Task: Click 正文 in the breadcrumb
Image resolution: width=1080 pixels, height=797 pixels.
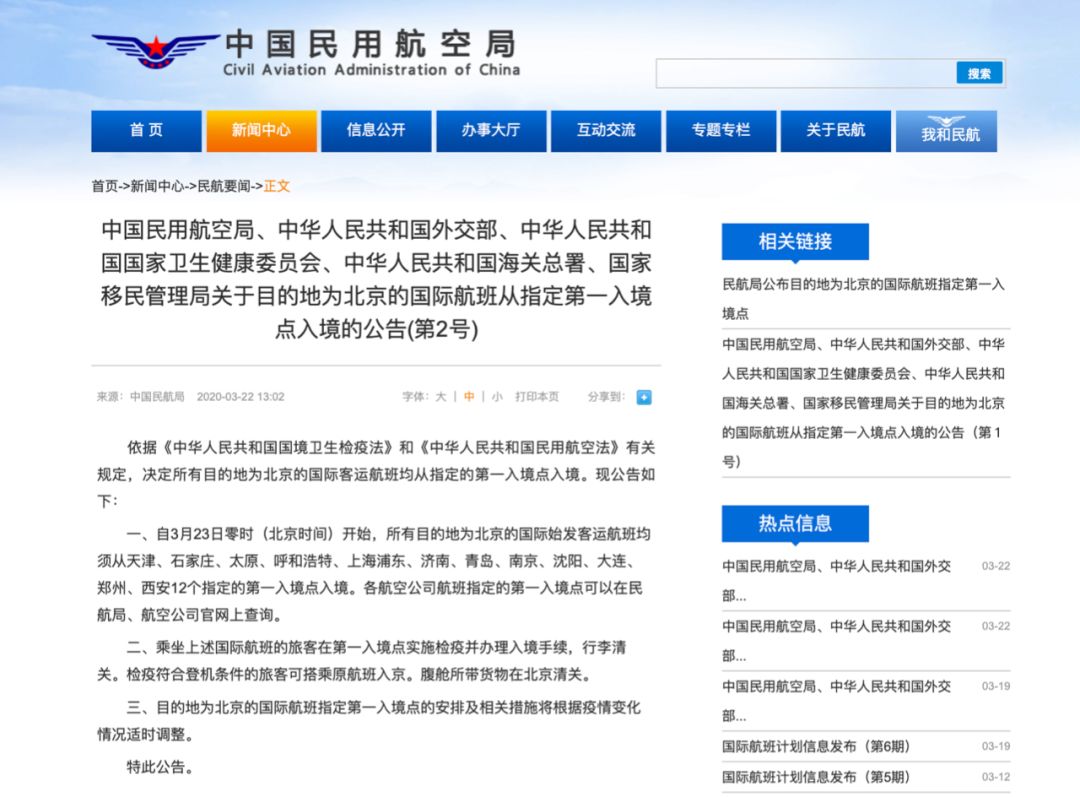Action: pyautogui.click(x=277, y=186)
